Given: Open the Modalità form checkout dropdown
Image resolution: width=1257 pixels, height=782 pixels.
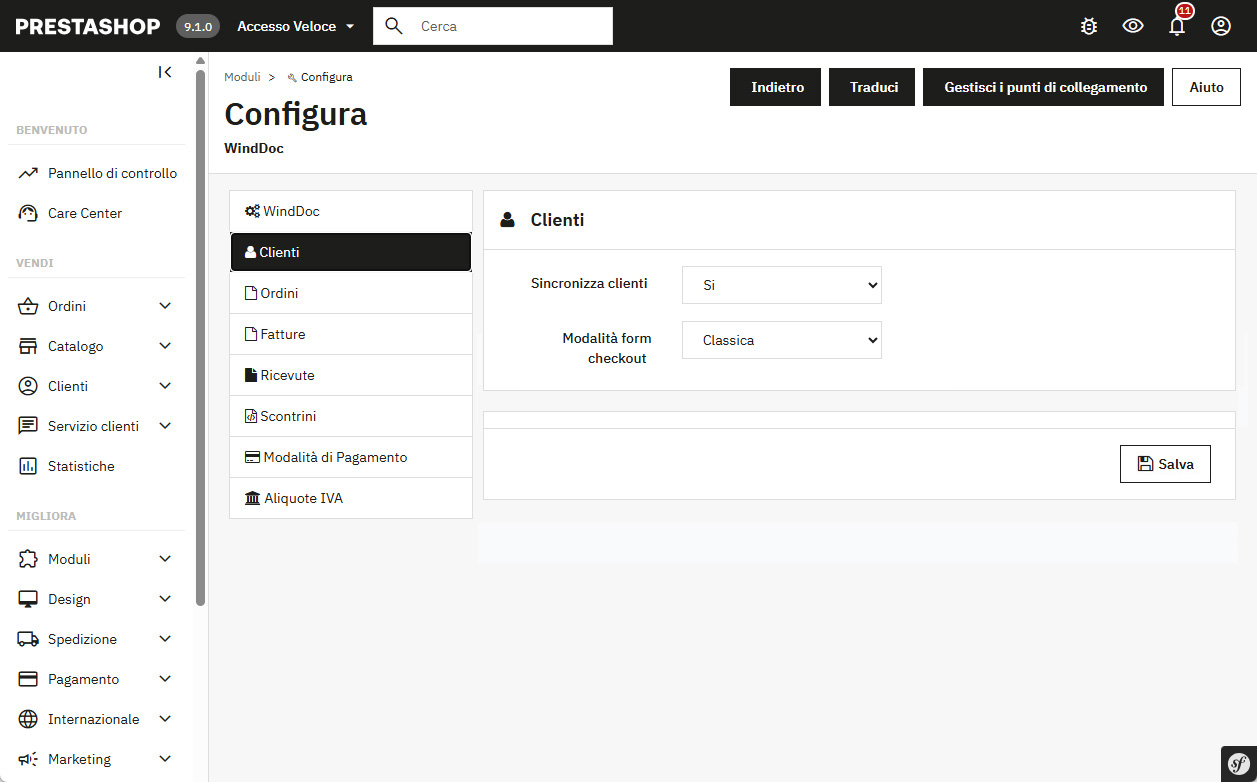Looking at the screenshot, I should tap(782, 340).
